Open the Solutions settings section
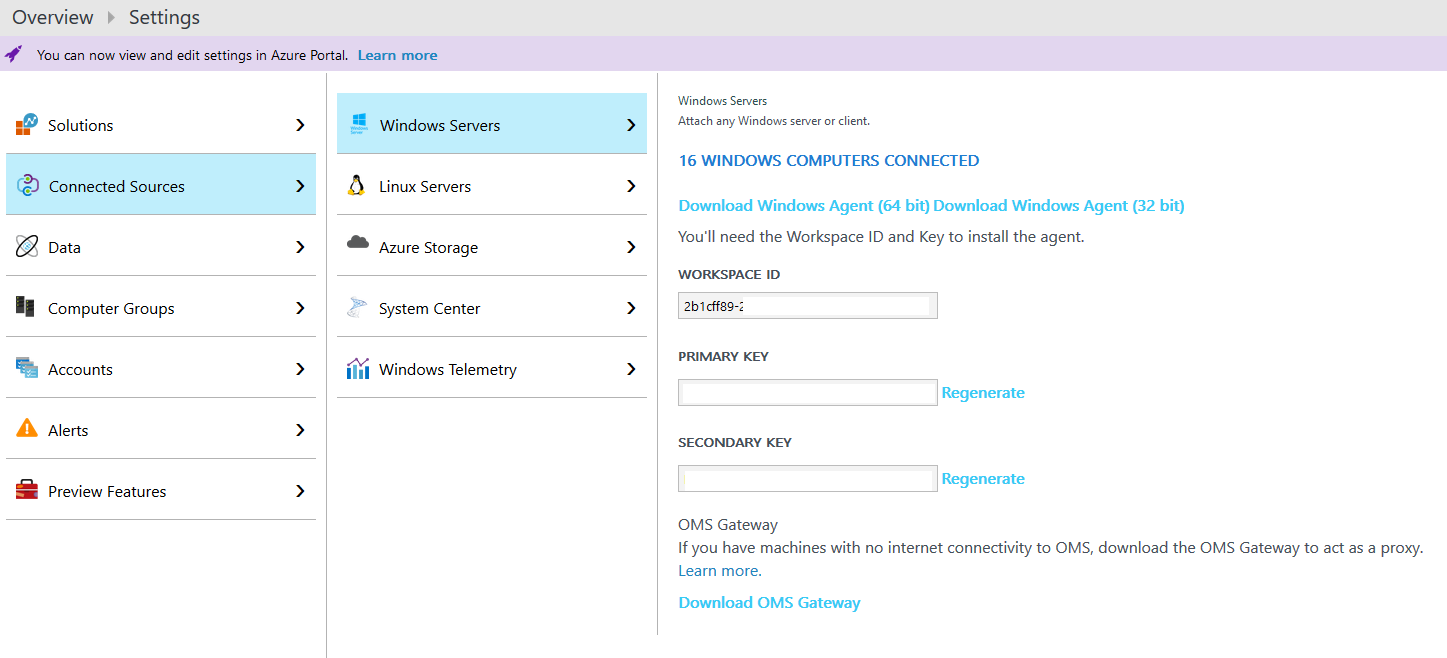Viewport: 1447px width, 658px height. point(161,125)
